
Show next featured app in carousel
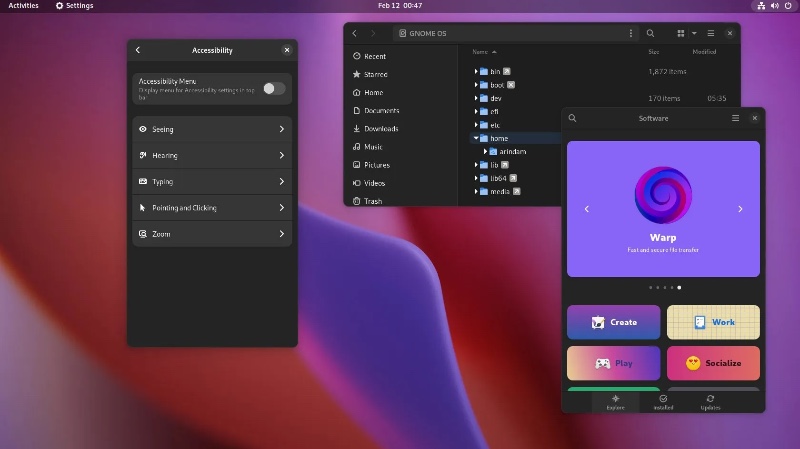coord(740,209)
